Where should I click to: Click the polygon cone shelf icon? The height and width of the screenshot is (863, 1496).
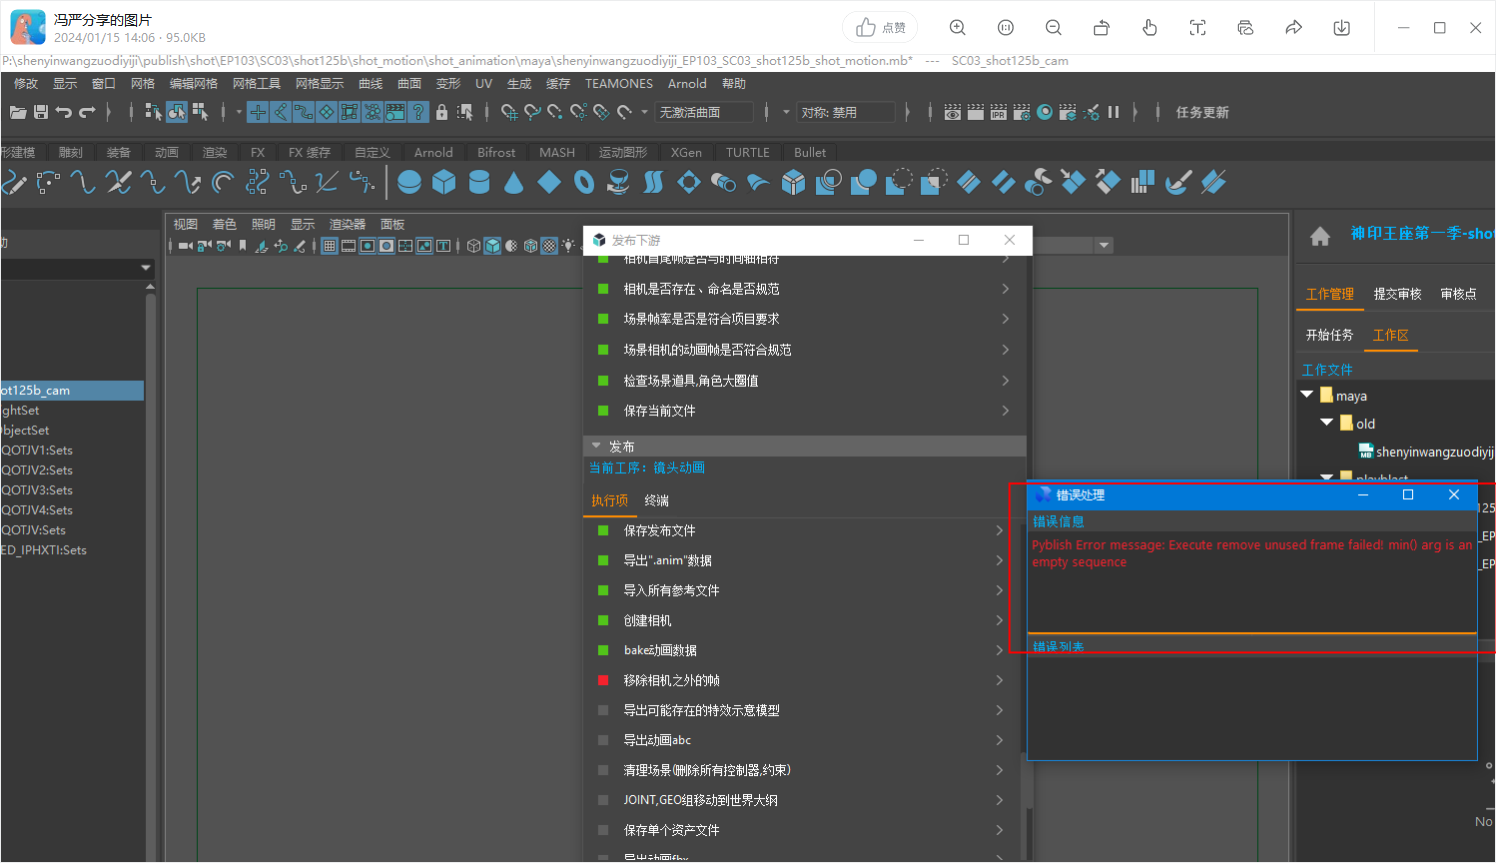coord(514,182)
